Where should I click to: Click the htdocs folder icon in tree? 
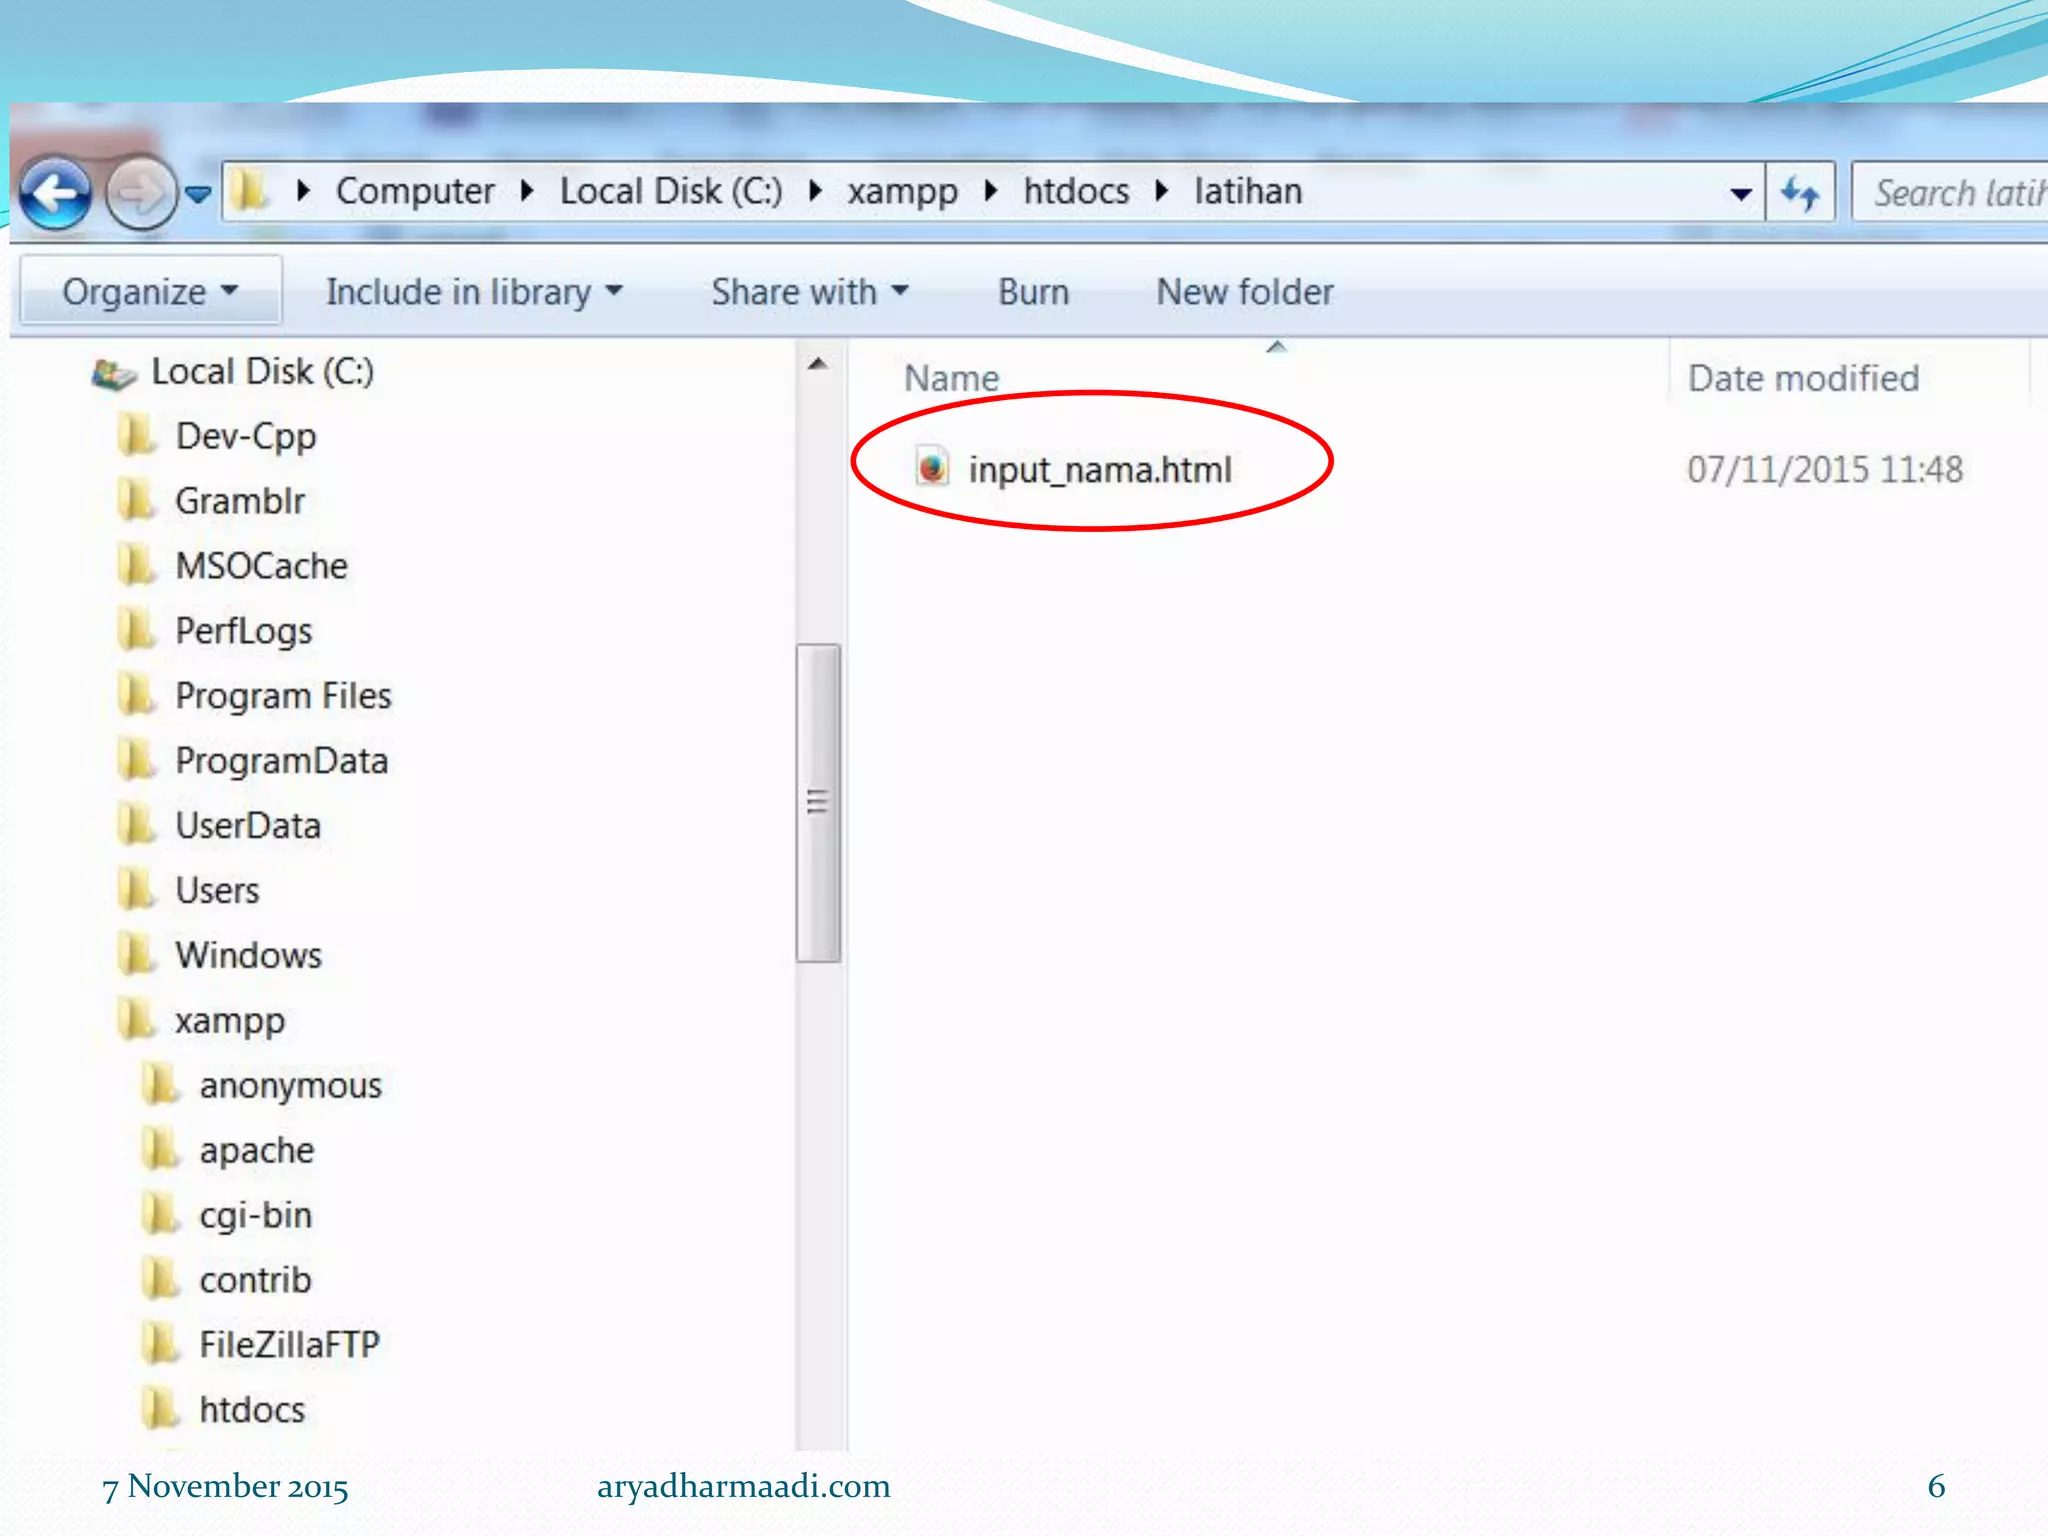[x=160, y=1409]
